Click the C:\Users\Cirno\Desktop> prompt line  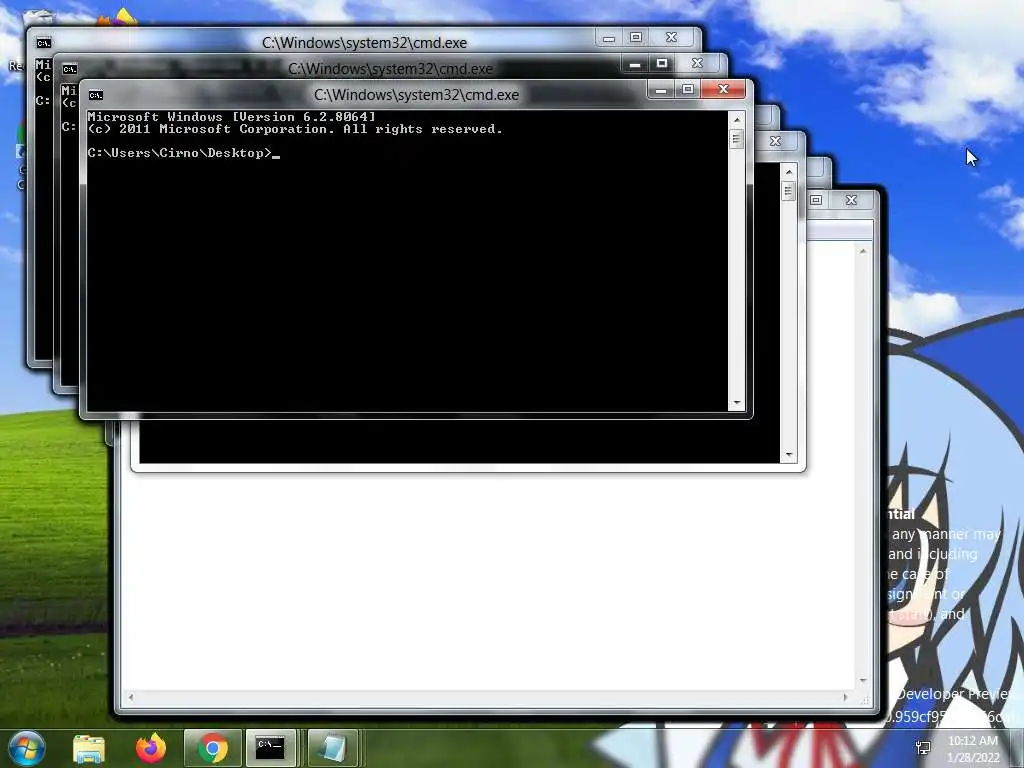[184, 153]
